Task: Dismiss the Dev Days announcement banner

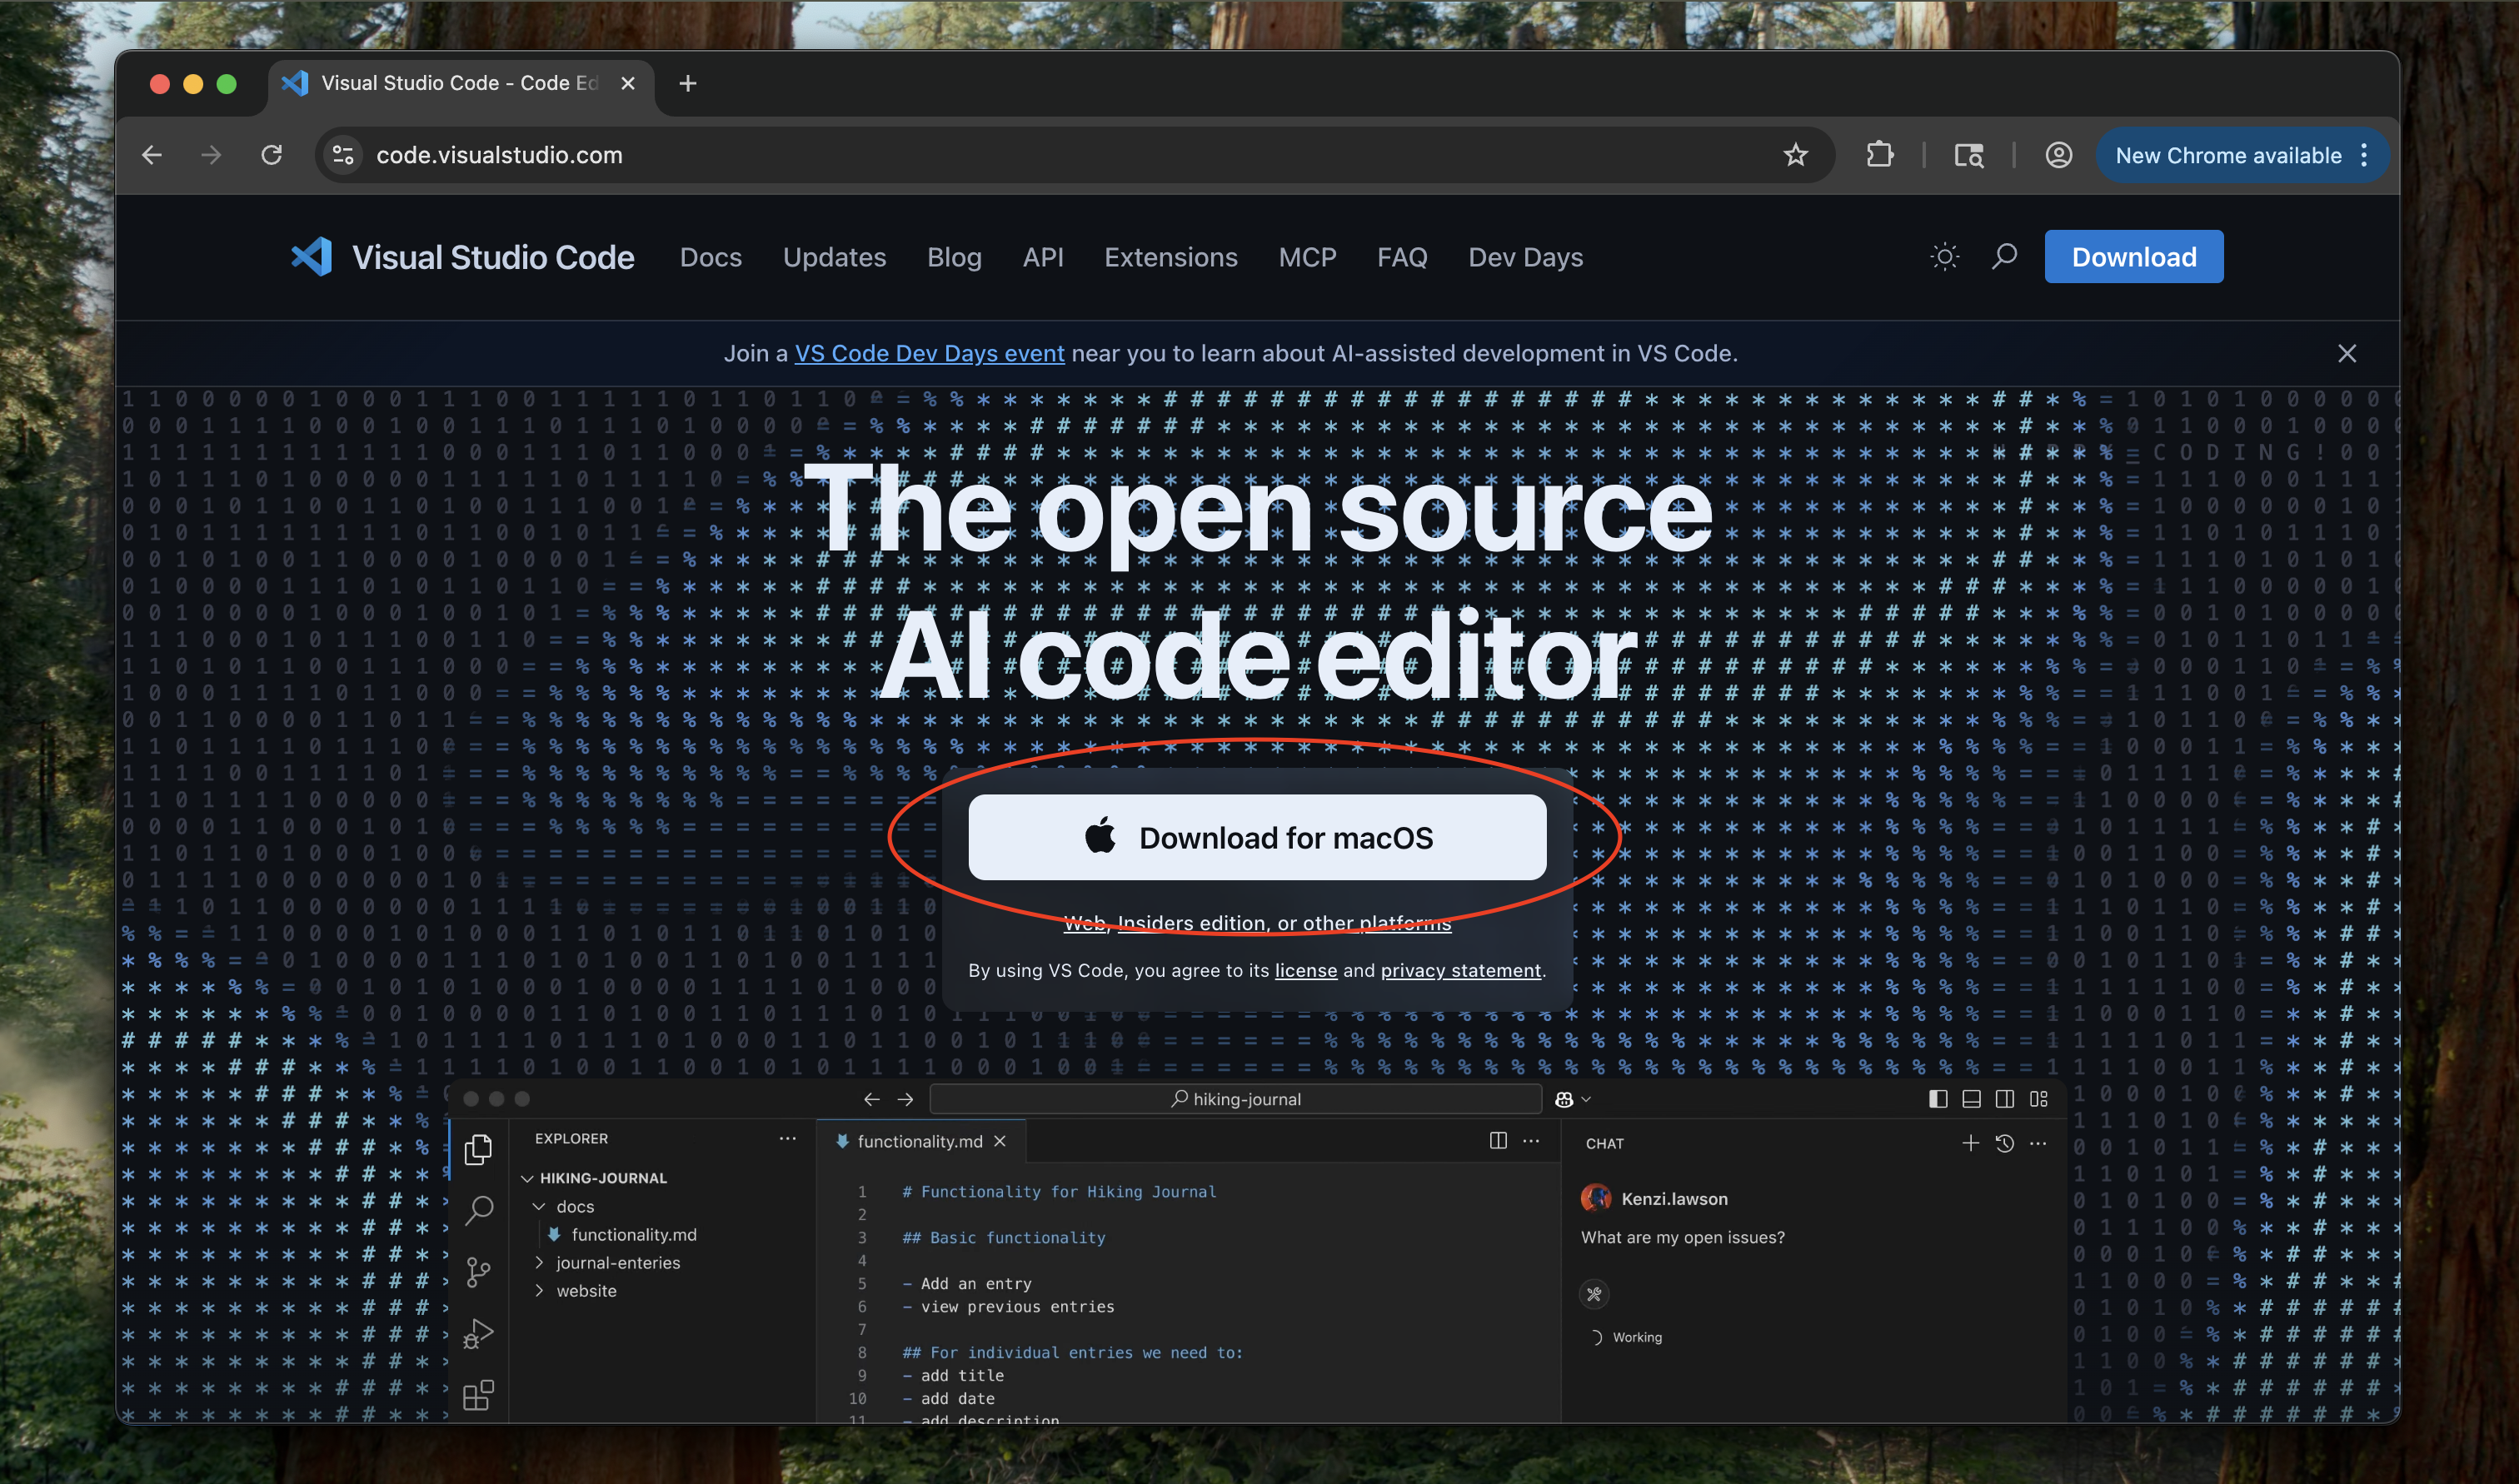Action: 2346,353
